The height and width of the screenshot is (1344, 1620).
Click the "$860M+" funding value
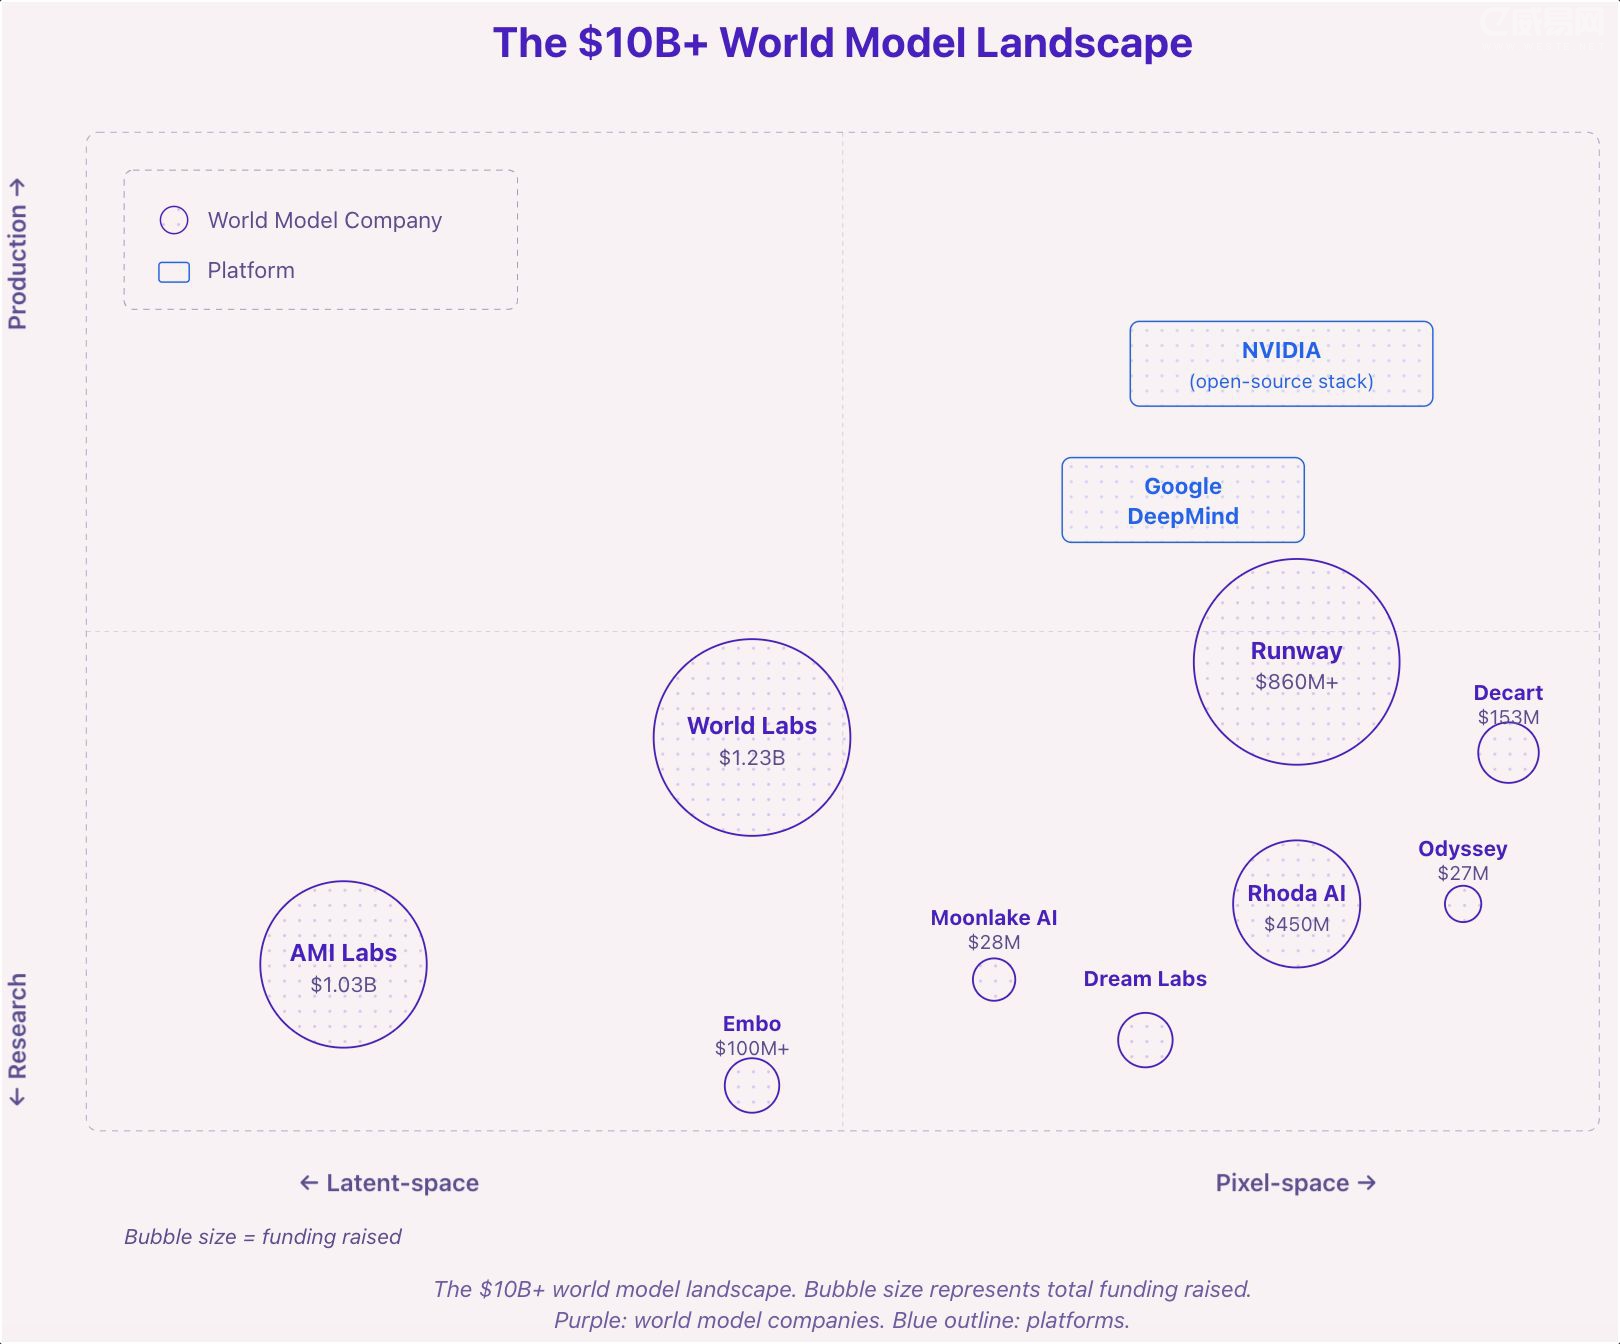(1296, 682)
